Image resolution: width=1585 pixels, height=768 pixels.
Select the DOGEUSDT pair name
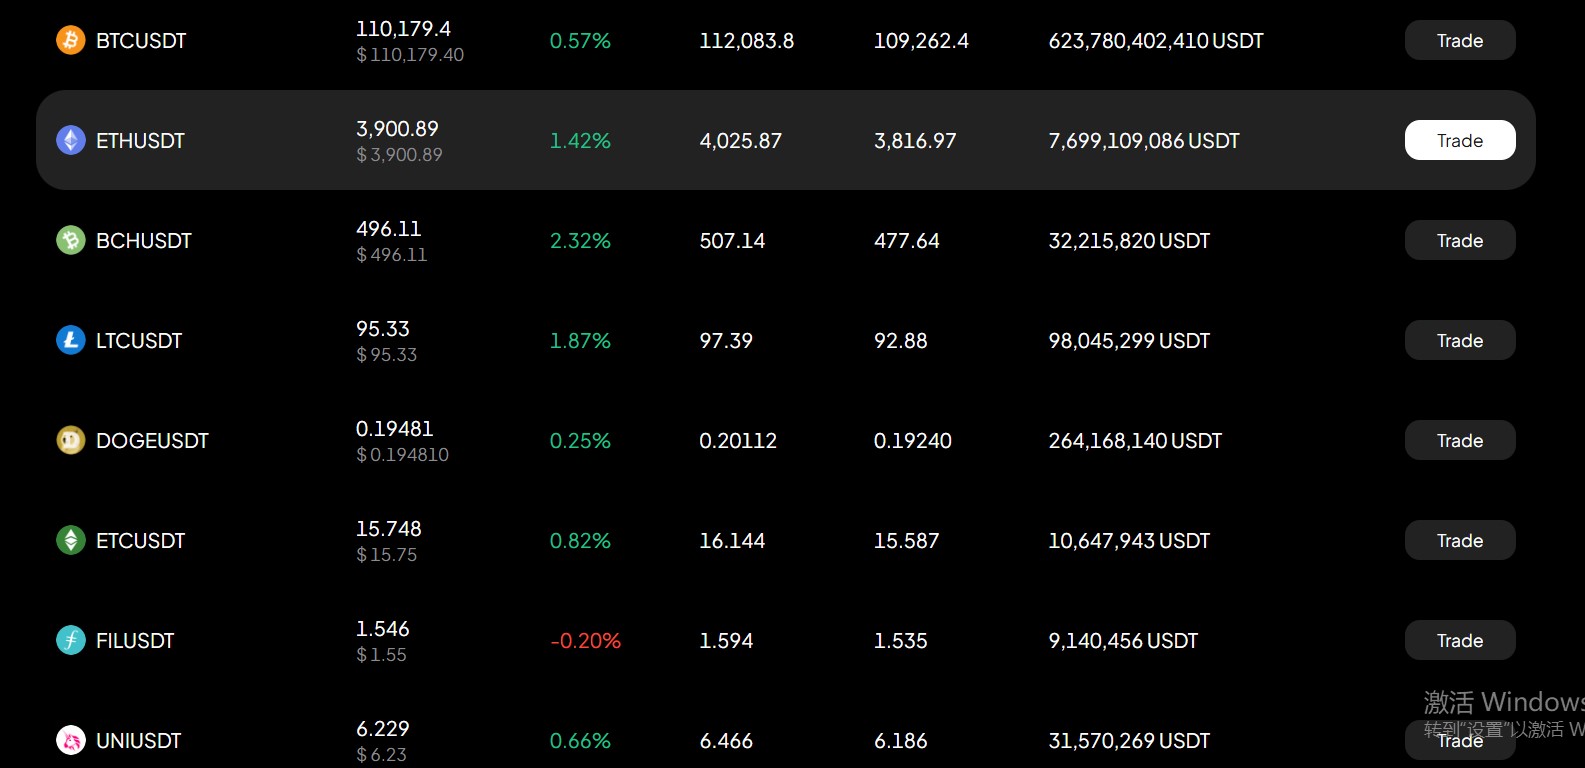[x=152, y=441]
